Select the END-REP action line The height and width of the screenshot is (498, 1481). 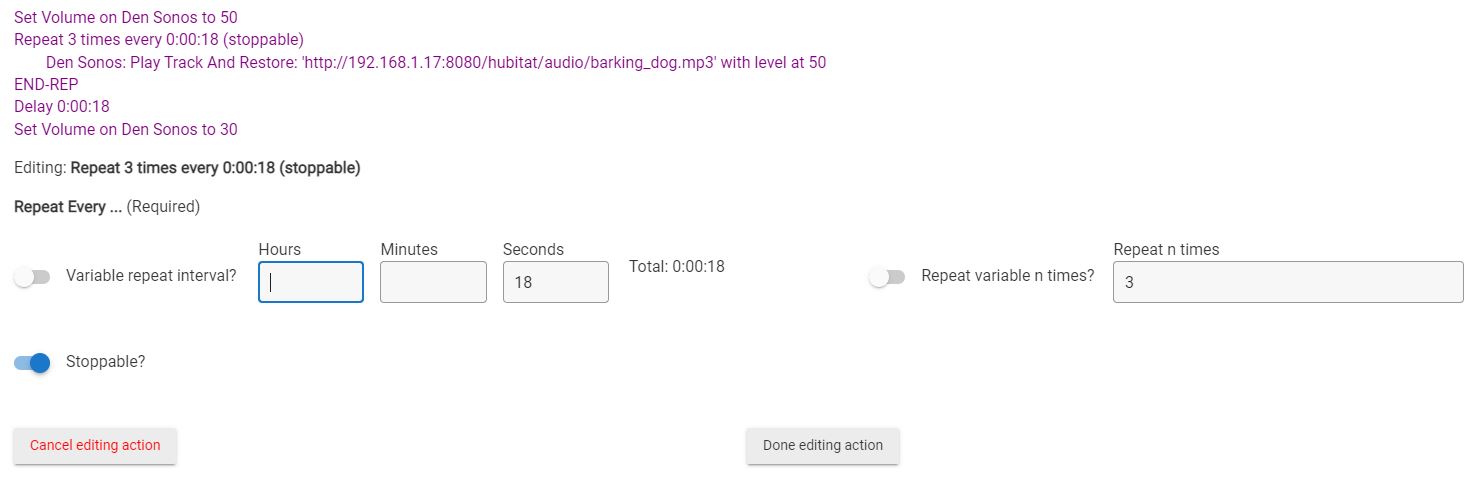(x=46, y=85)
